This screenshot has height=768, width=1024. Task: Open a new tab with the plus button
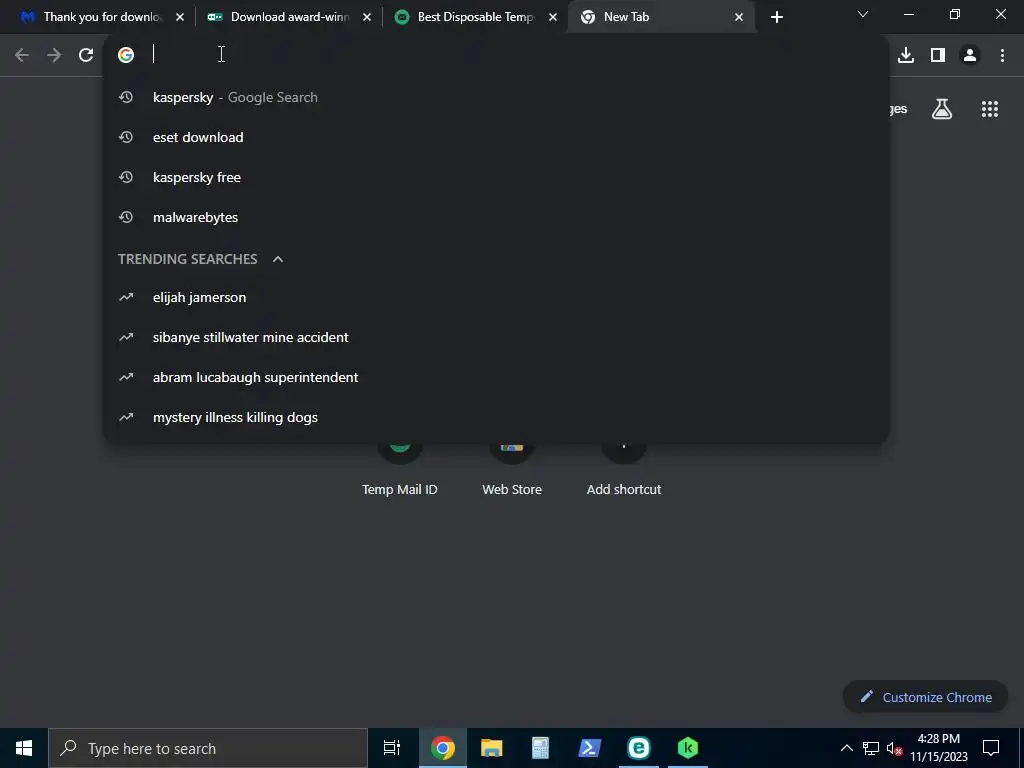[x=776, y=17]
